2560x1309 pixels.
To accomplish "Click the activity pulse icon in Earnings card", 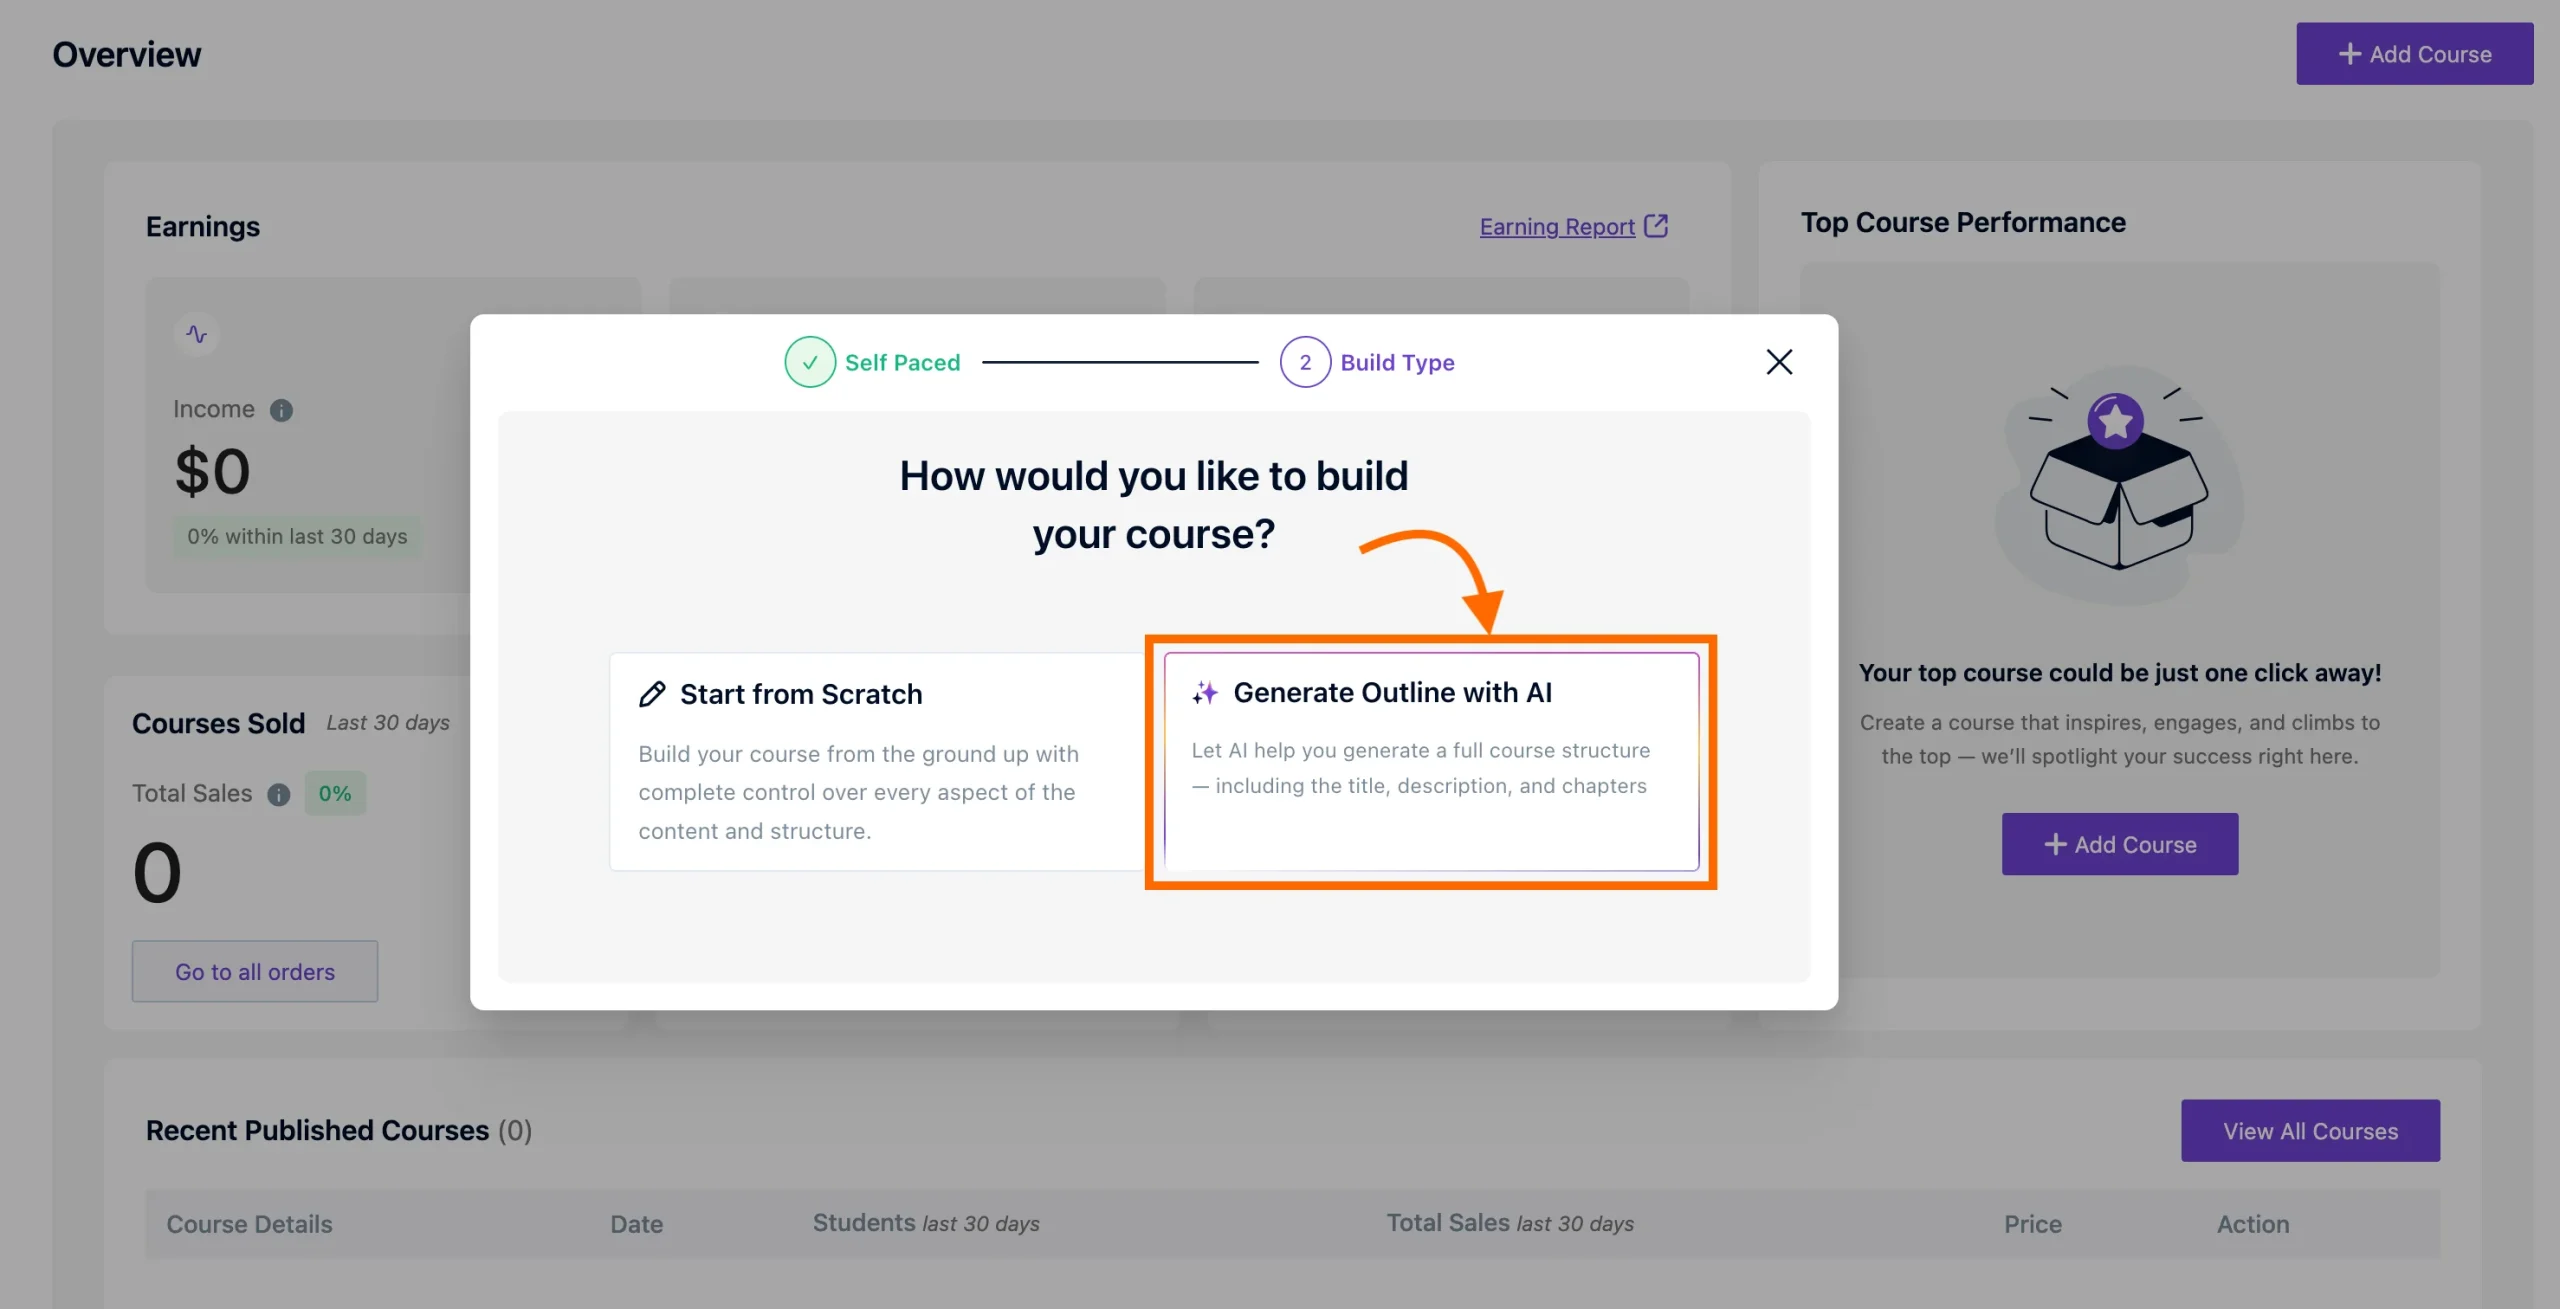I will pos(197,334).
